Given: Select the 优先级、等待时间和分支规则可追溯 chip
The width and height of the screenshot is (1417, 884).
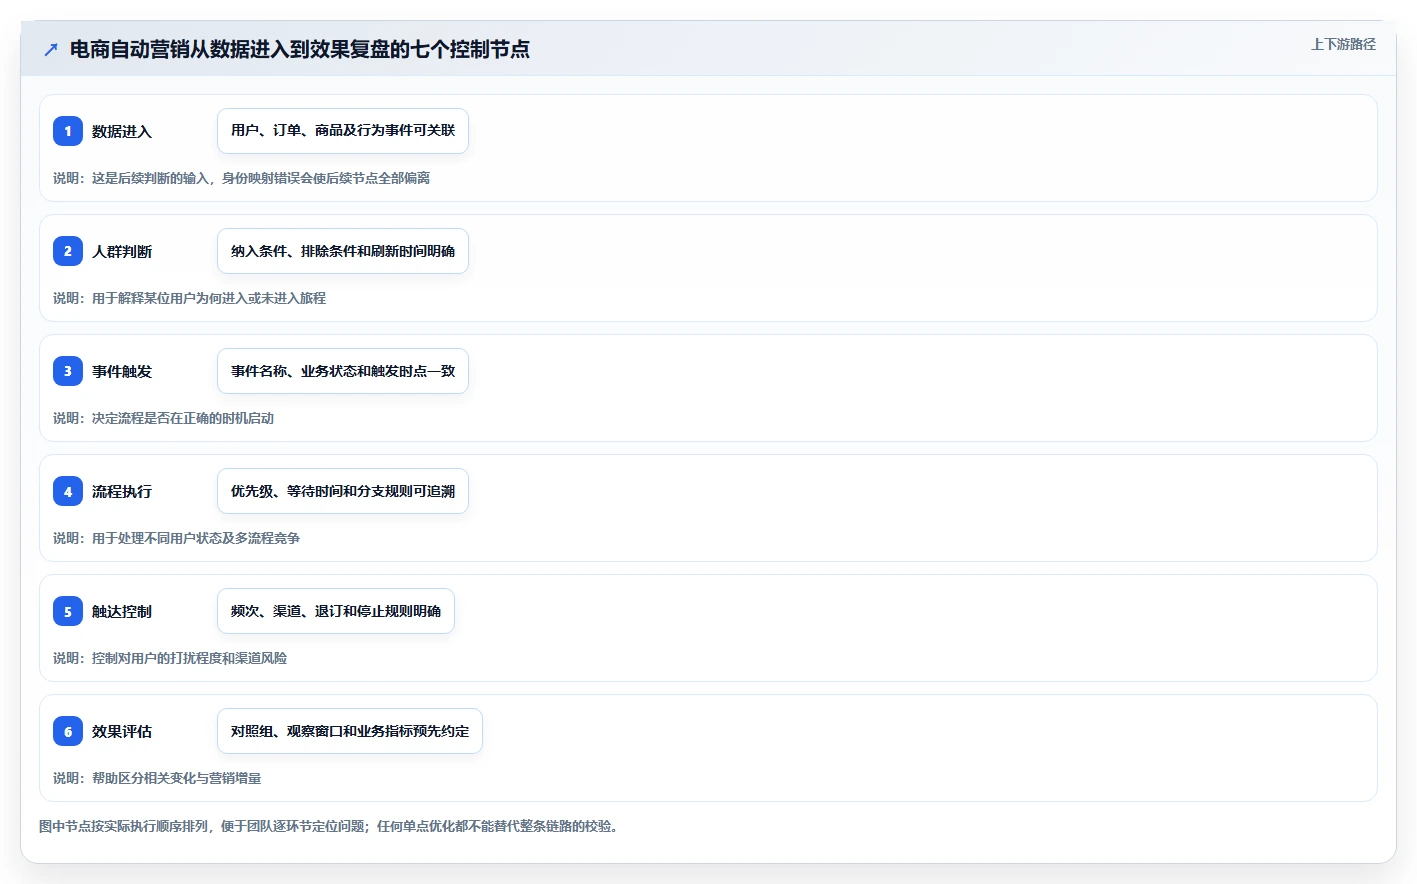Looking at the screenshot, I should pos(343,491).
